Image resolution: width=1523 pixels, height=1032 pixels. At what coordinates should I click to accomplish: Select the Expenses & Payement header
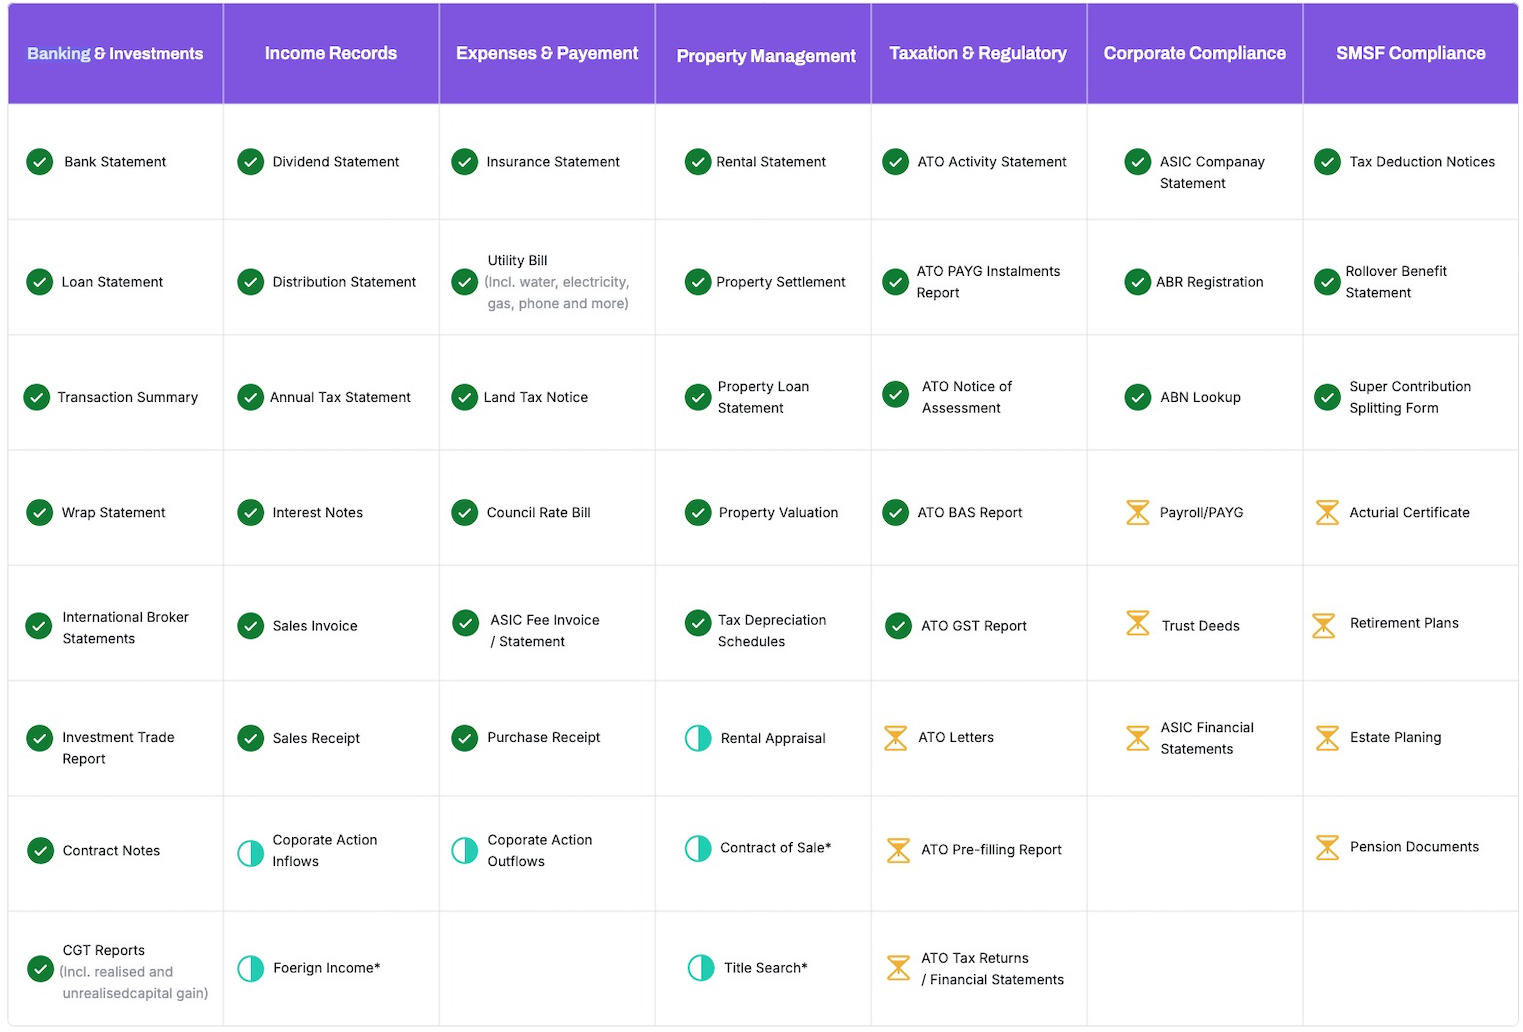(x=547, y=54)
